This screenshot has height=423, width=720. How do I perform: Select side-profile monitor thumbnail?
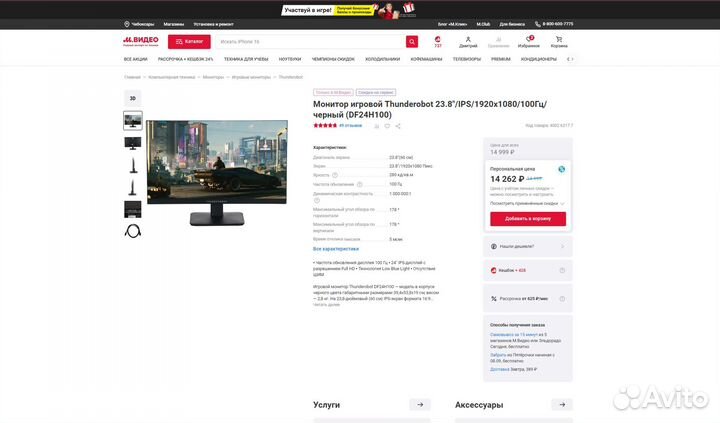click(133, 165)
